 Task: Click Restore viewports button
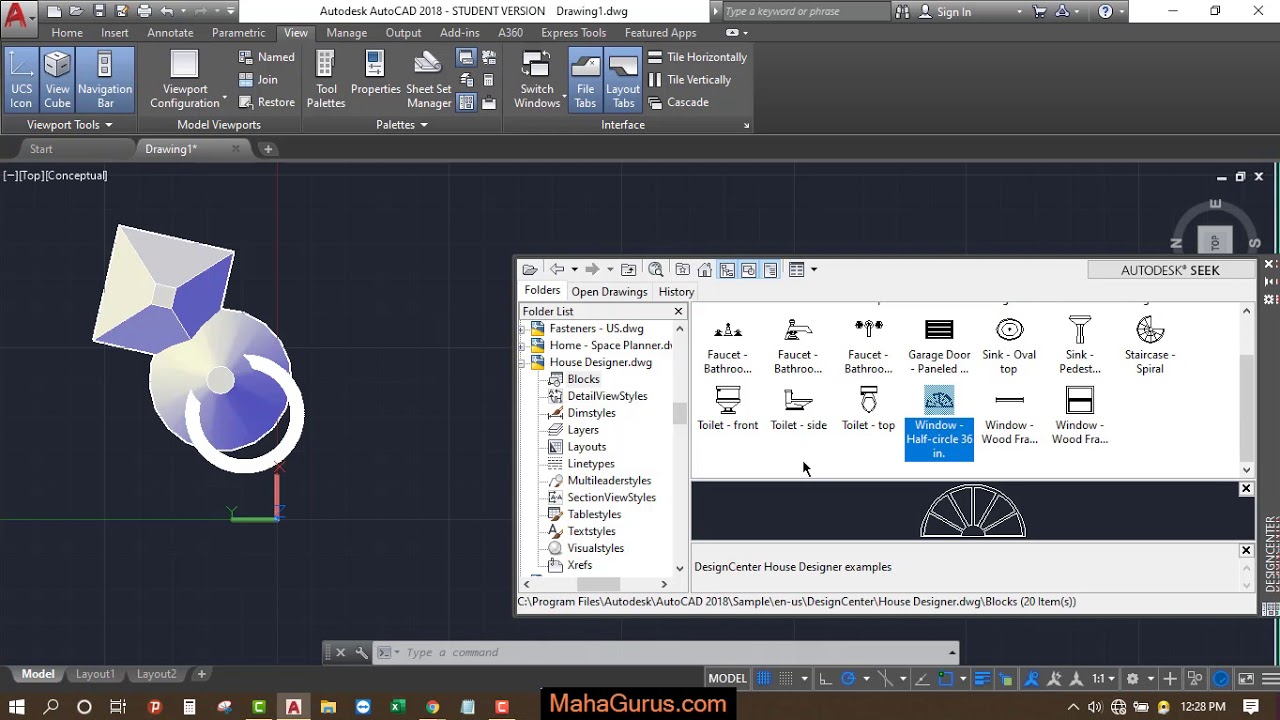click(x=267, y=102)
